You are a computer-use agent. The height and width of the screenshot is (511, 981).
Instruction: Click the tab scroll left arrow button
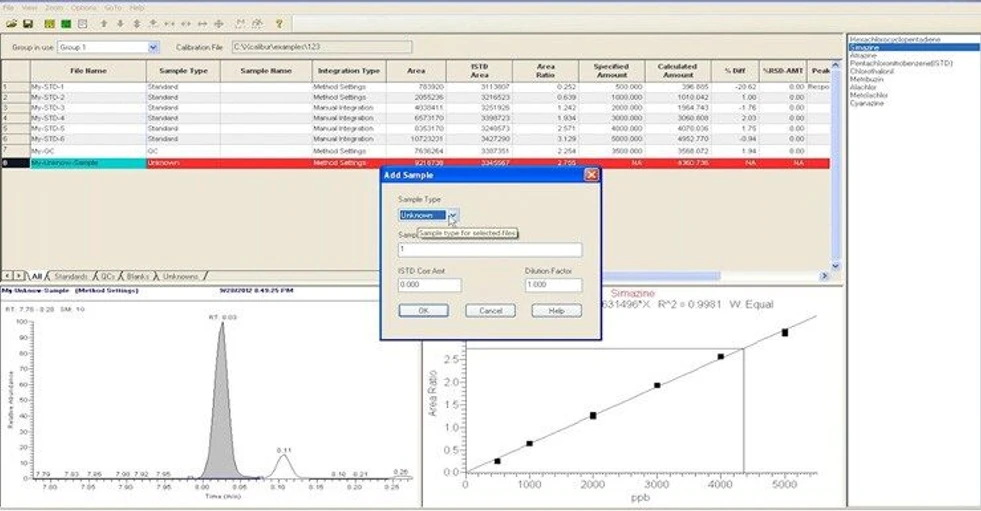[x=8, y=276]
